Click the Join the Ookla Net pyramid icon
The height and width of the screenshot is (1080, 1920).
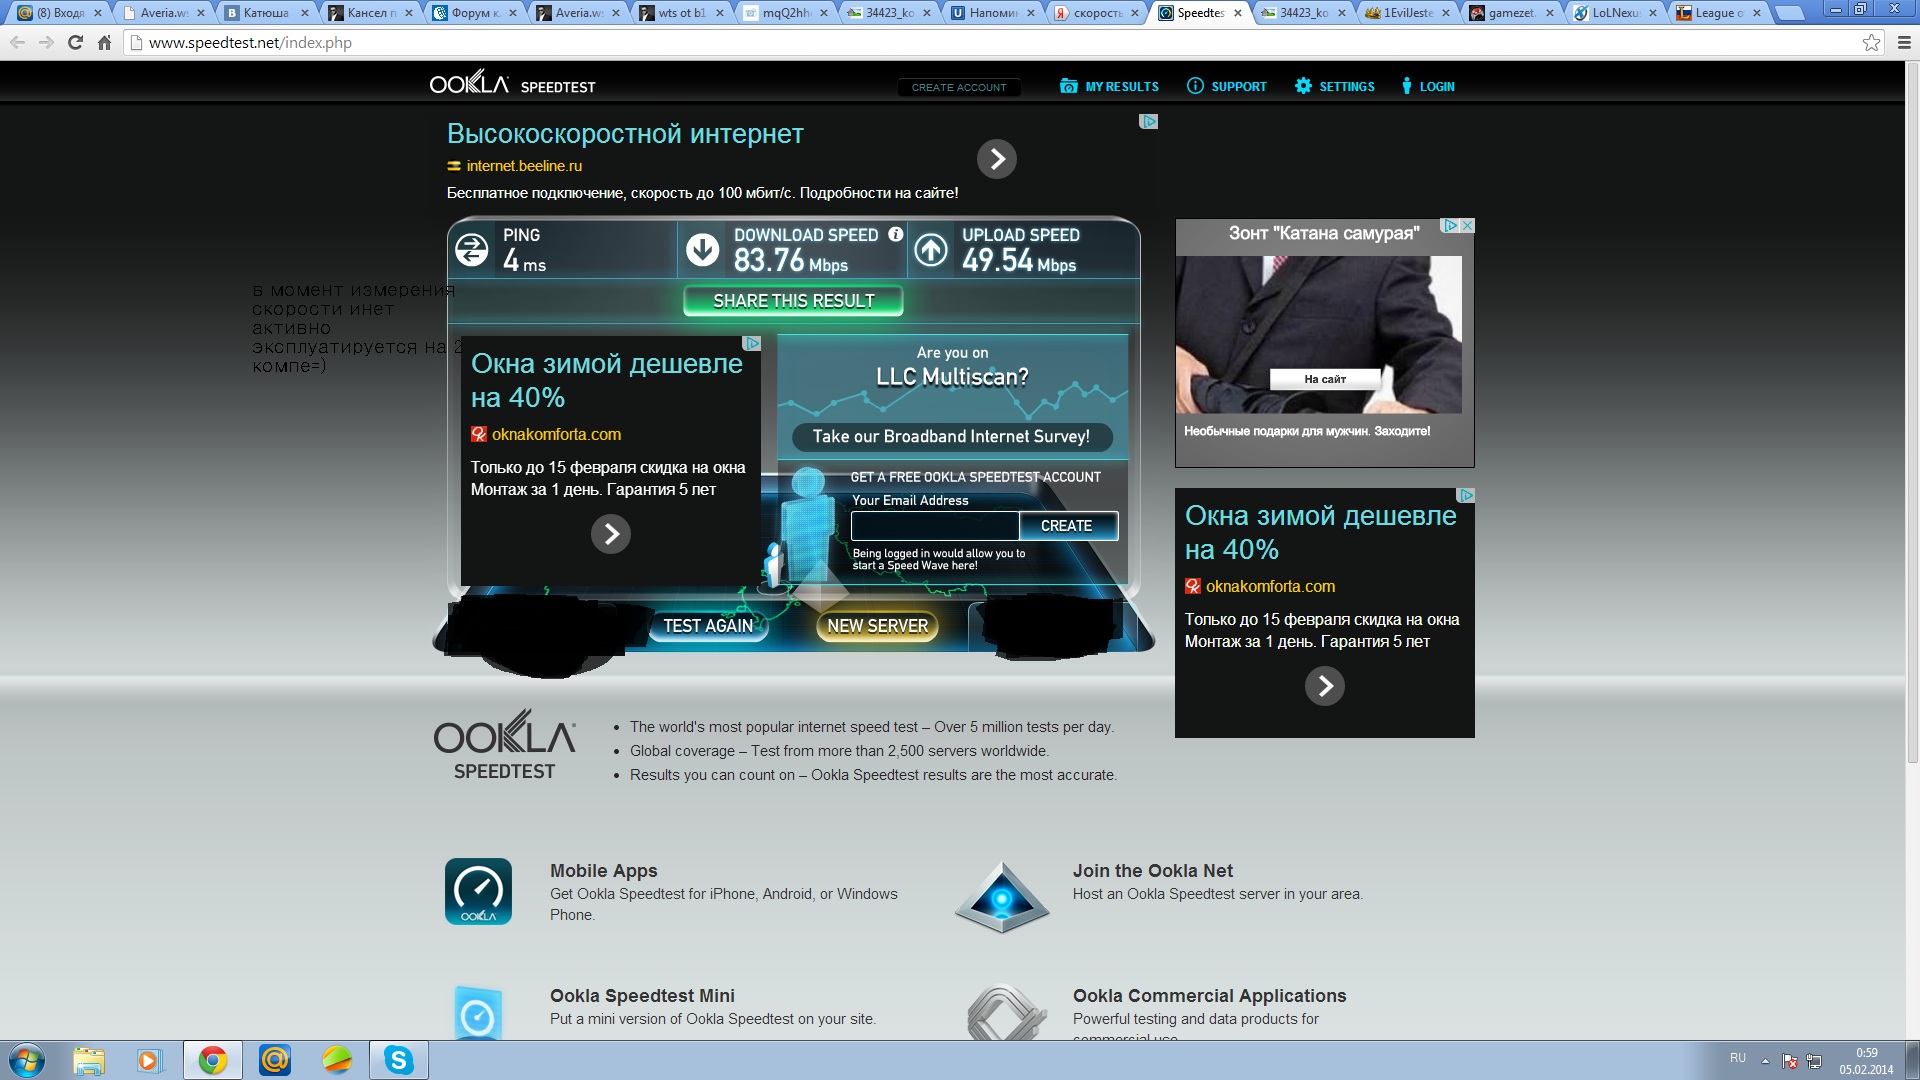pos(1002,897)
